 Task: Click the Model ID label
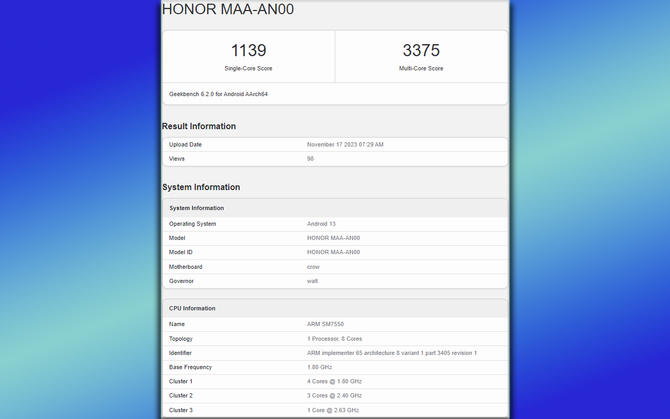click(x=181, y=252)
